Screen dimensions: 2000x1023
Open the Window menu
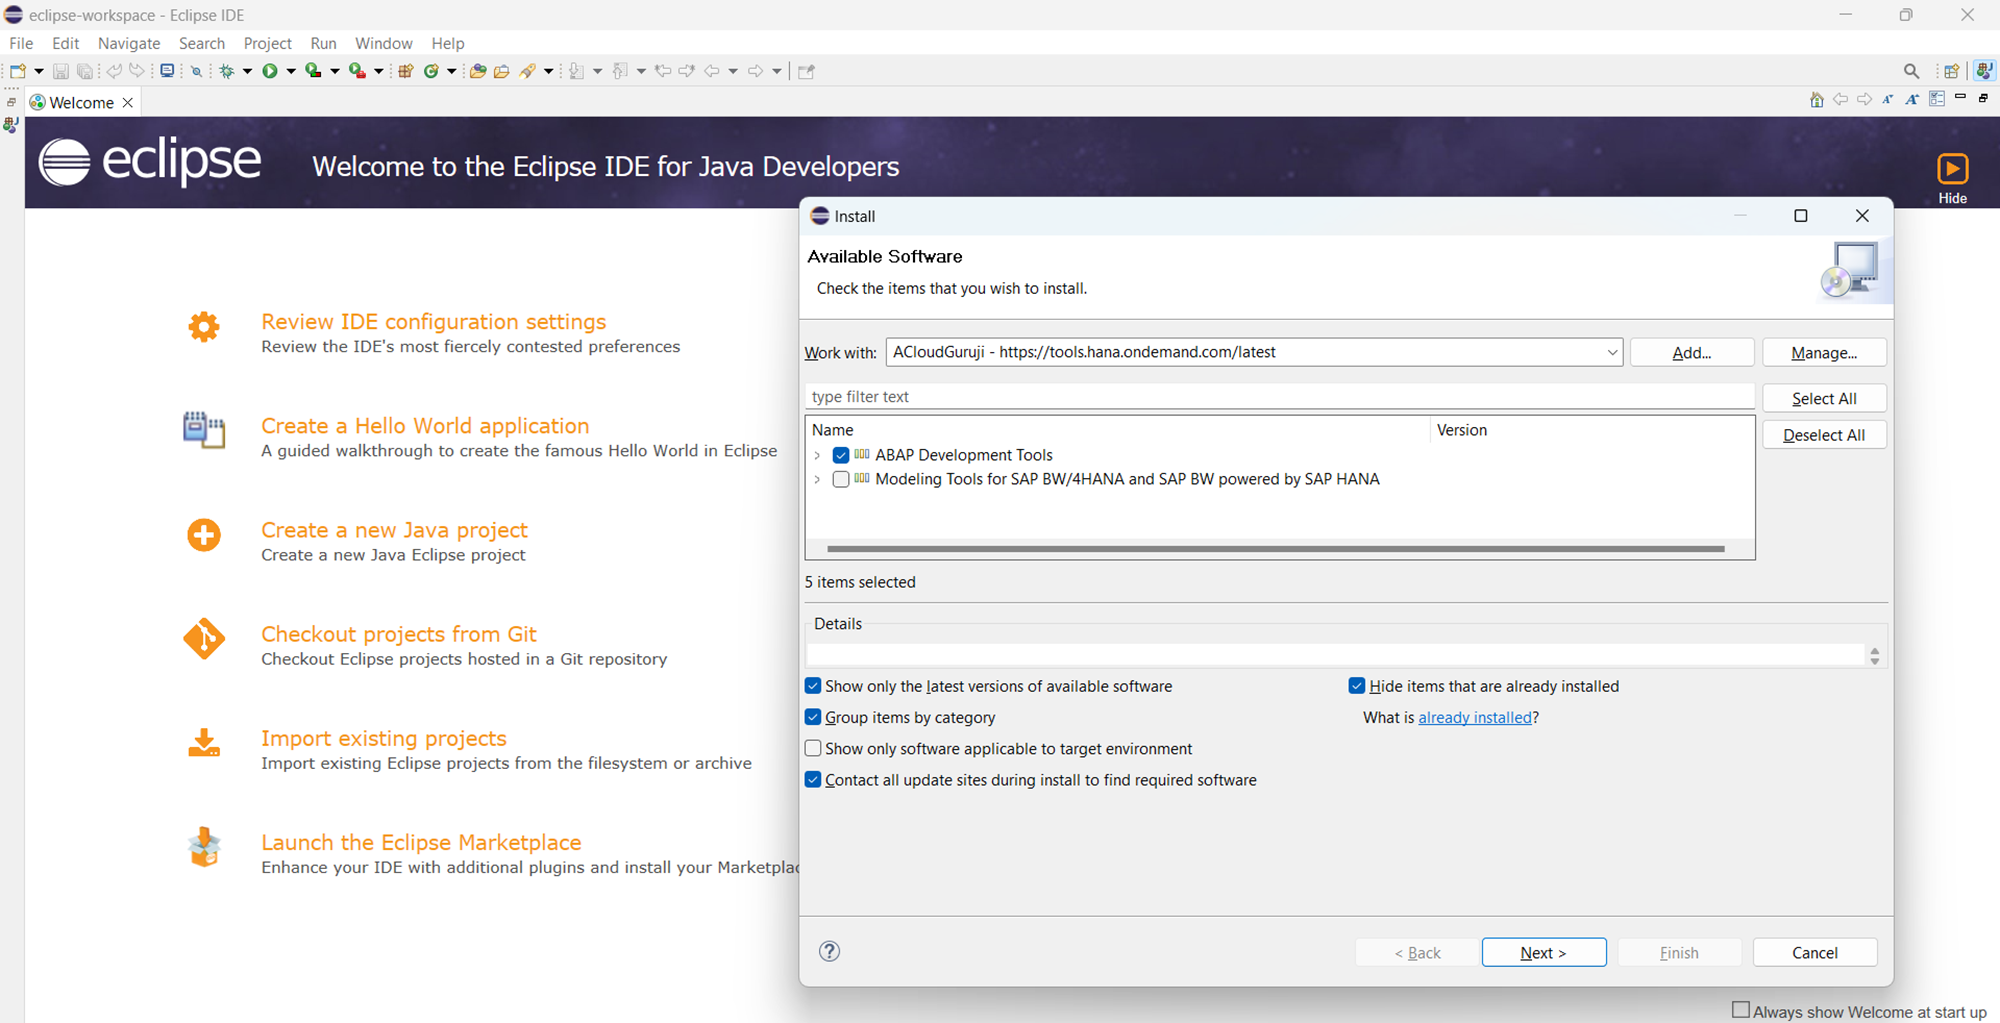click(383, 43)
